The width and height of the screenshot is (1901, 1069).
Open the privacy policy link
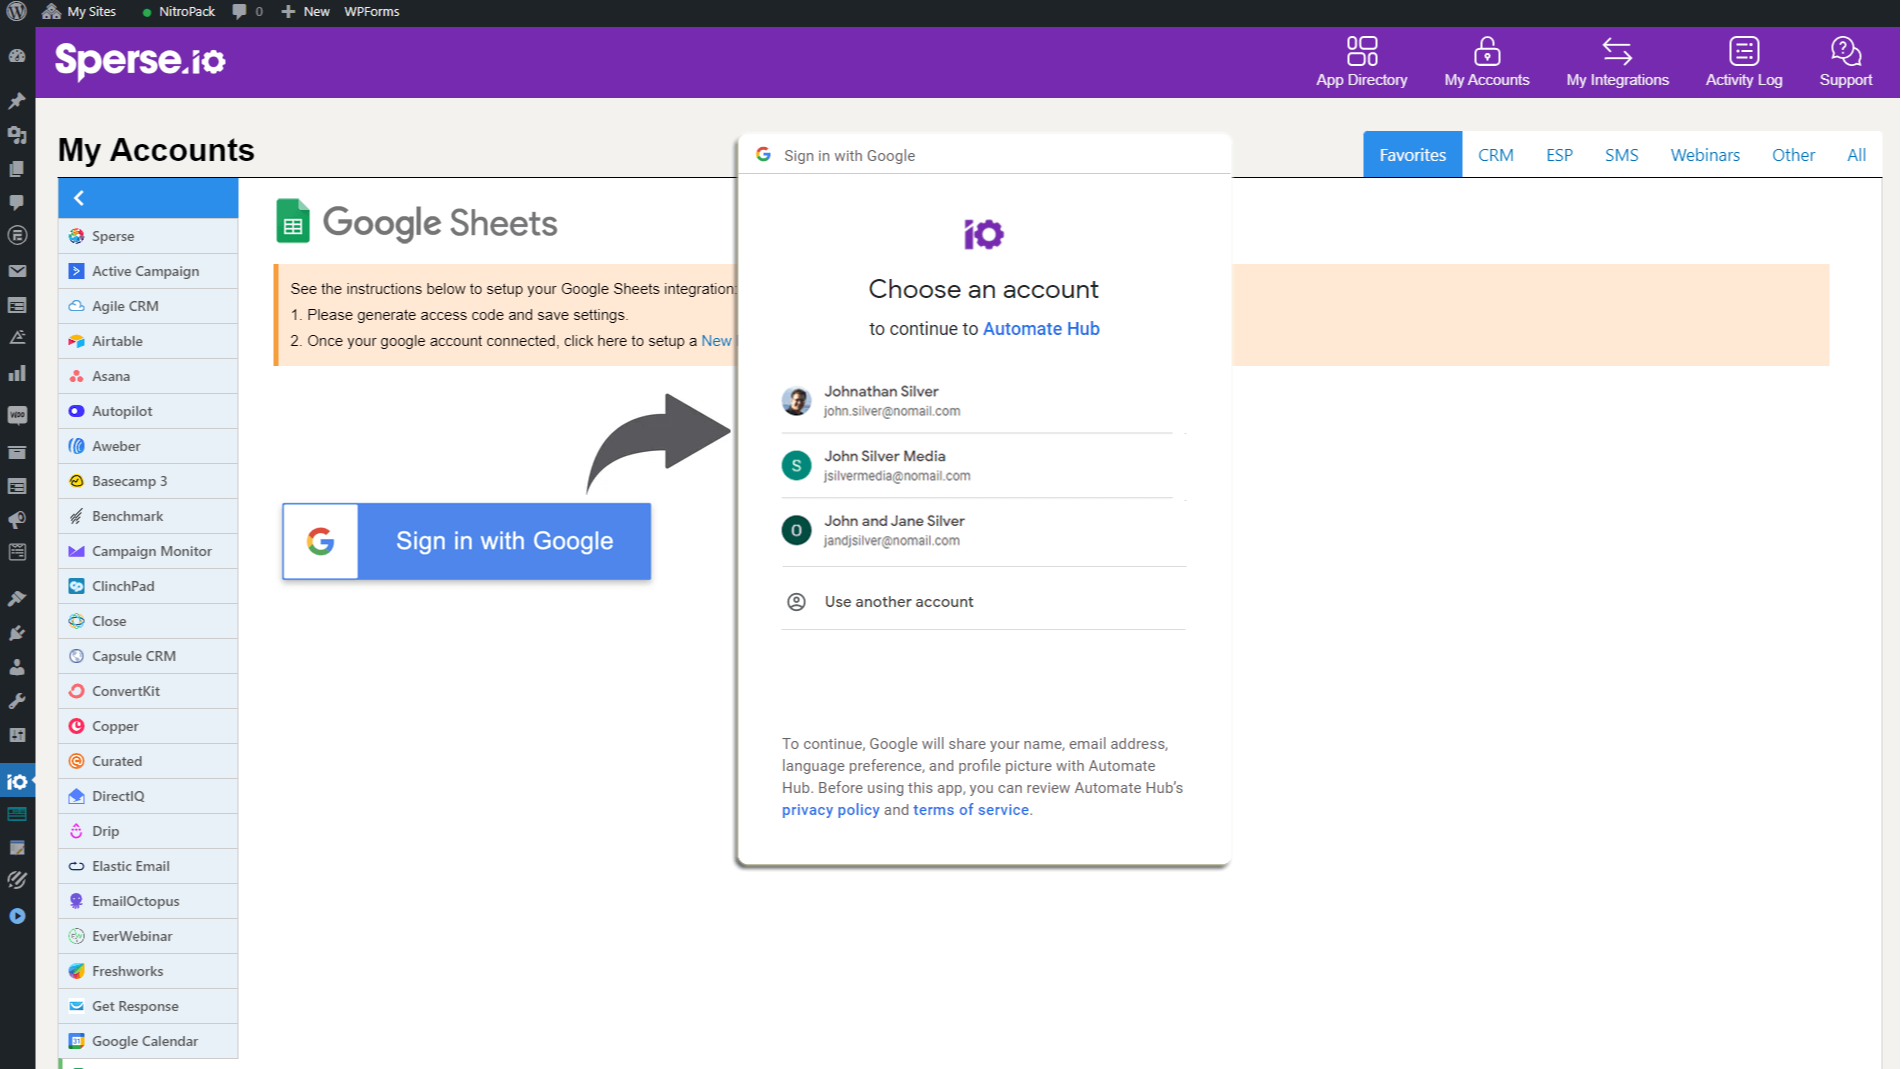pyautogui.click(x=829, y=809)
